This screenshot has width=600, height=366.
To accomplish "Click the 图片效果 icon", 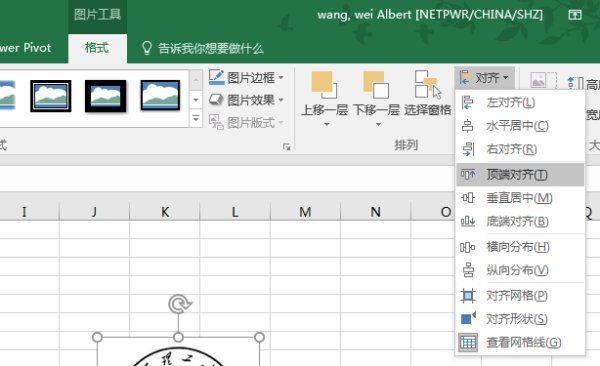I will click(216, 100).
